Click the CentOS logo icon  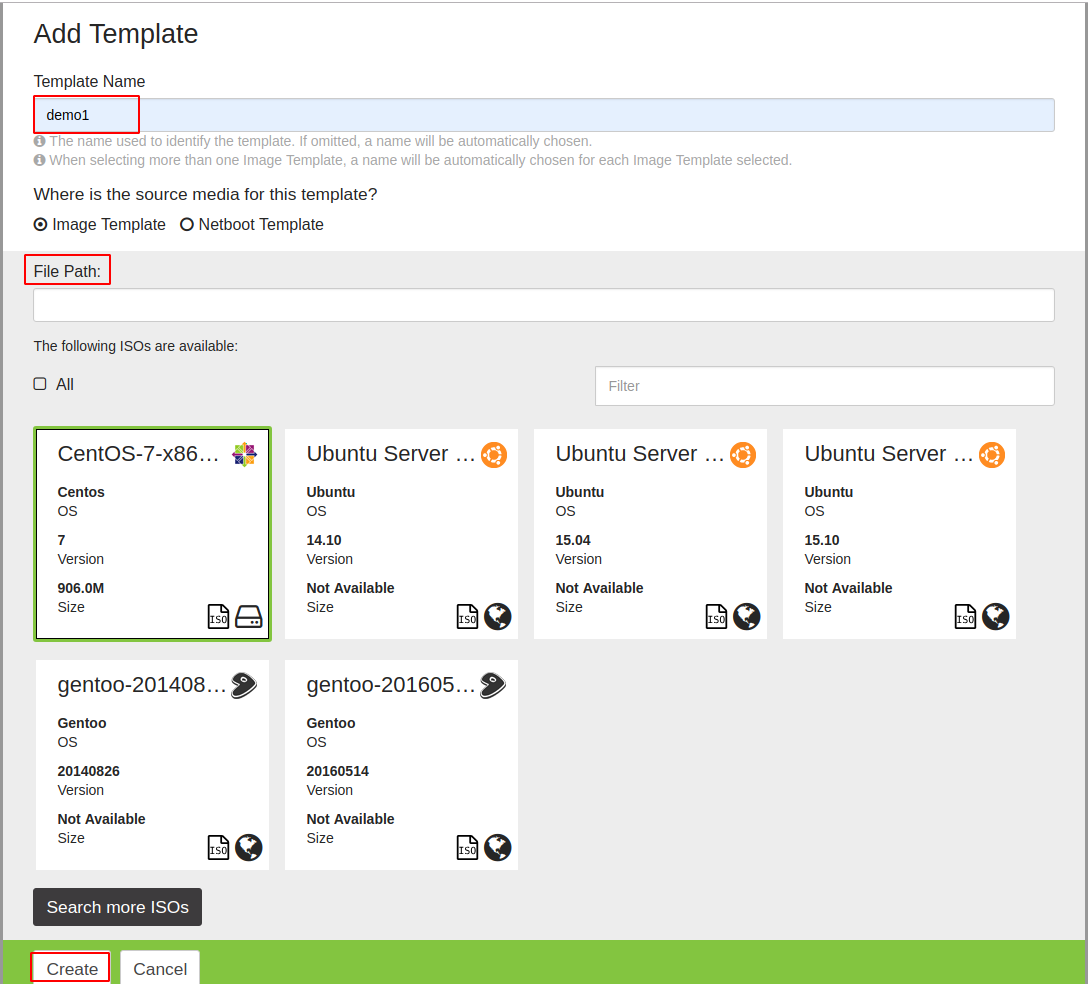(x=244, y=455)
